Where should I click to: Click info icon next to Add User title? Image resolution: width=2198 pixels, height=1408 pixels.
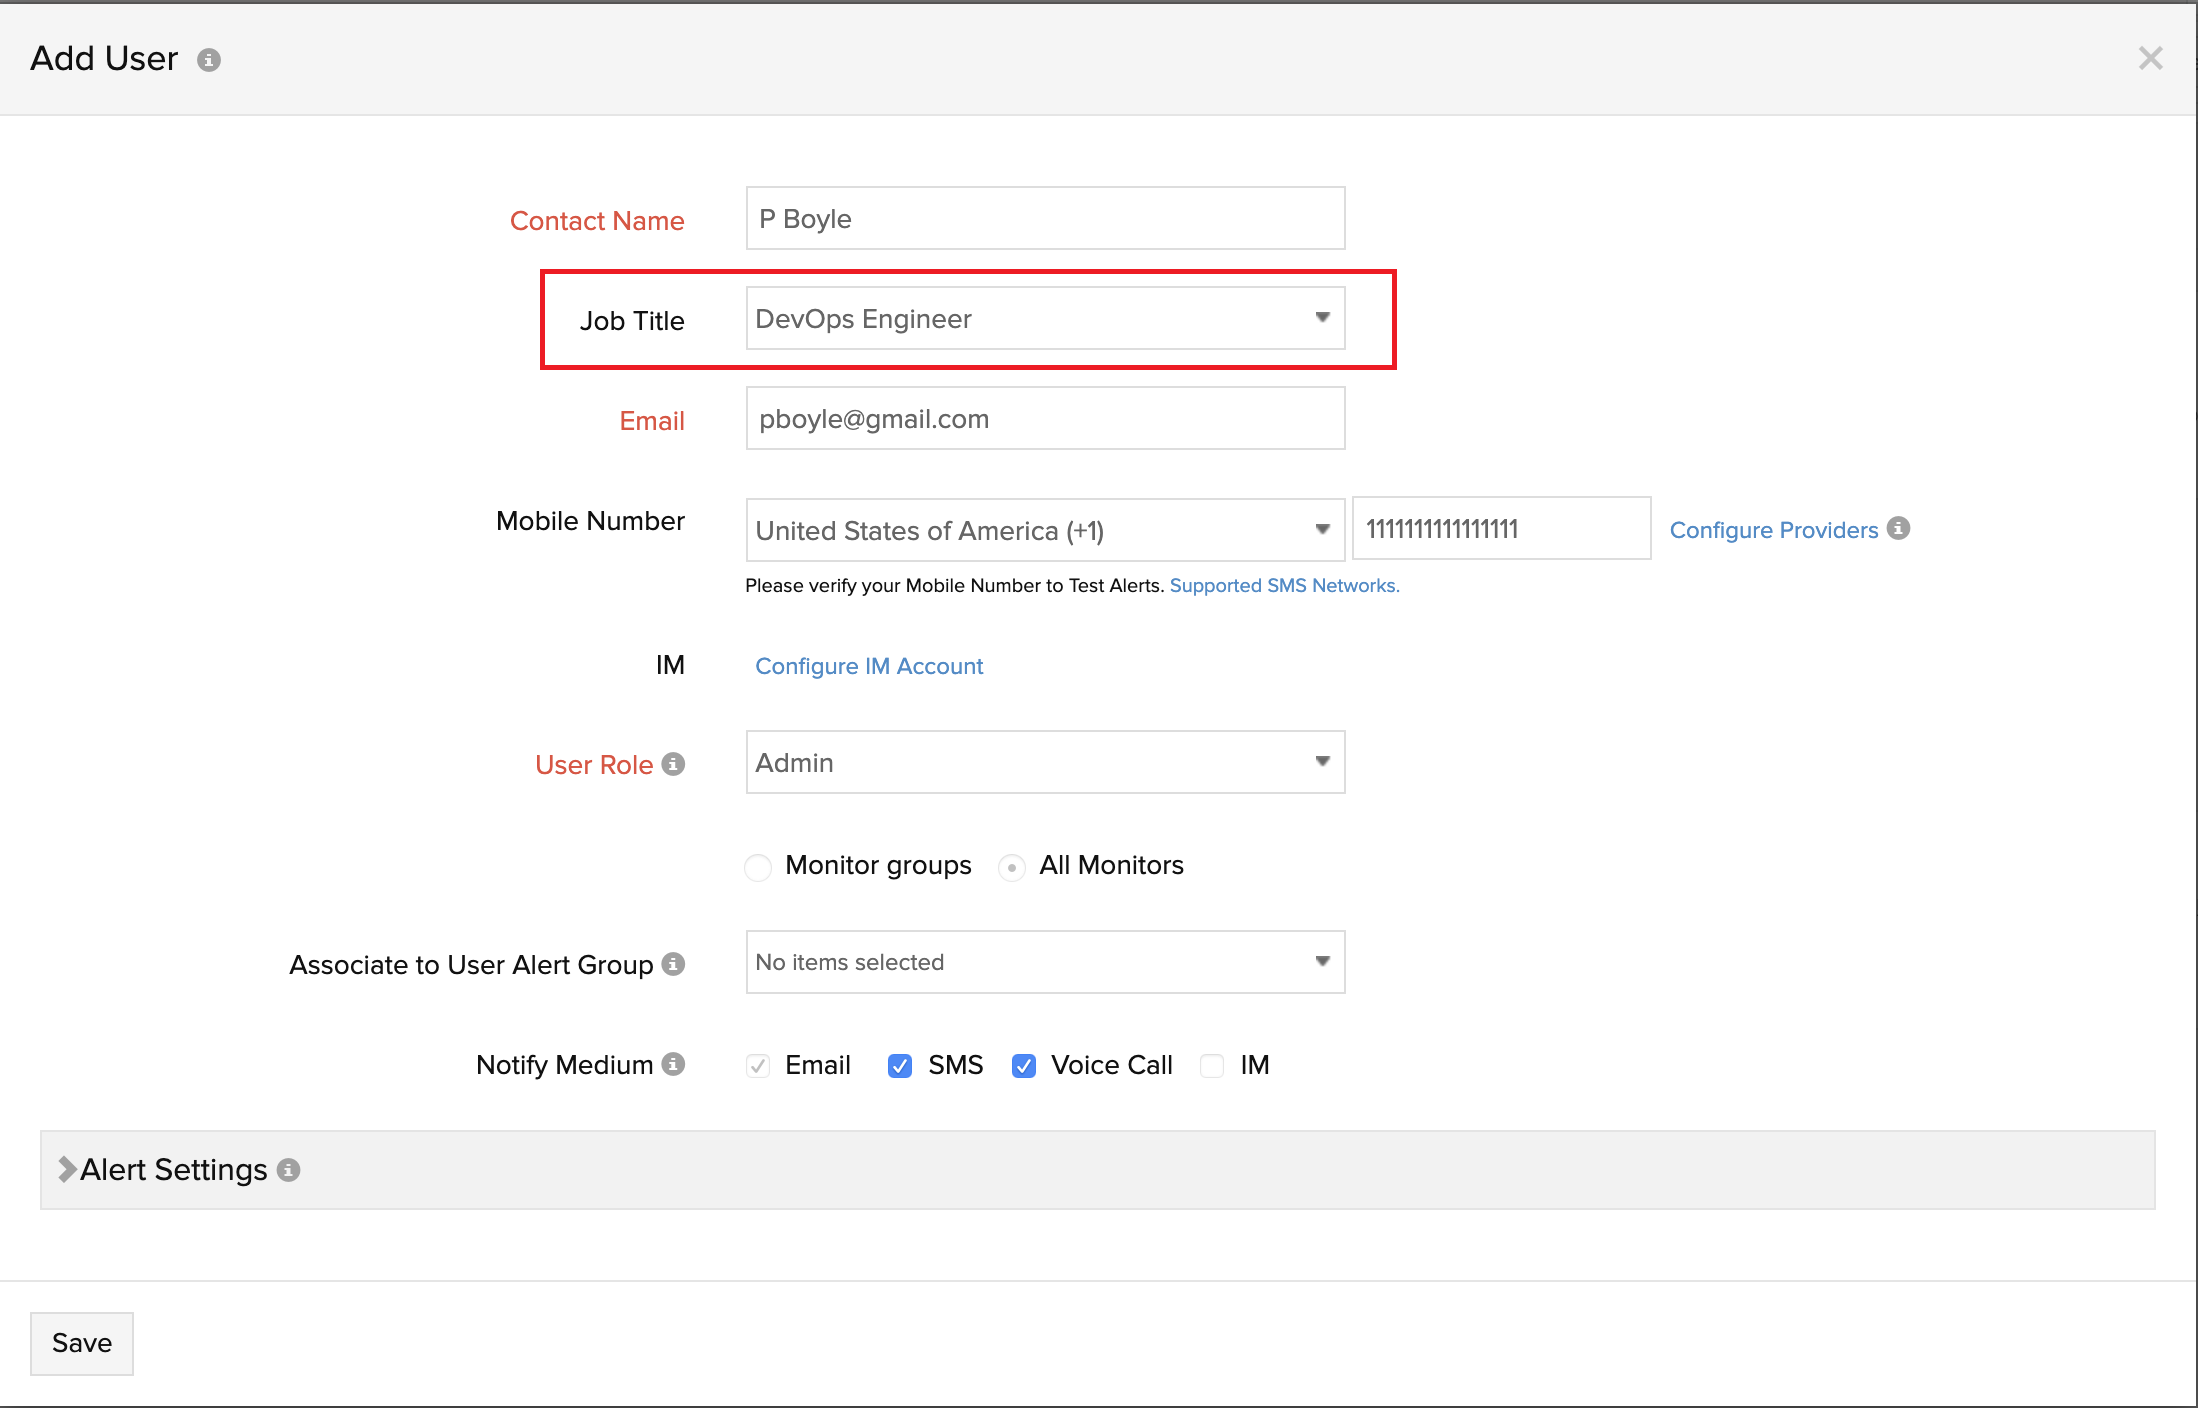[x=209, y=60]
